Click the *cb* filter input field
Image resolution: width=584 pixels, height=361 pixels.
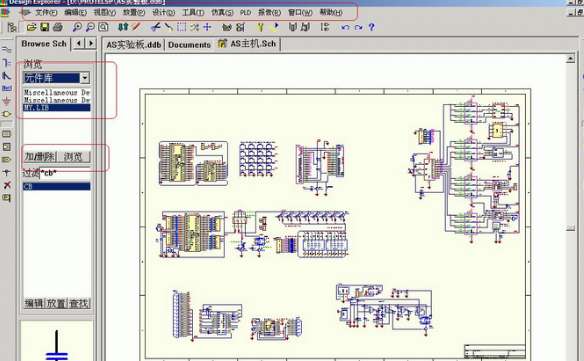click(x=65, y=173)
